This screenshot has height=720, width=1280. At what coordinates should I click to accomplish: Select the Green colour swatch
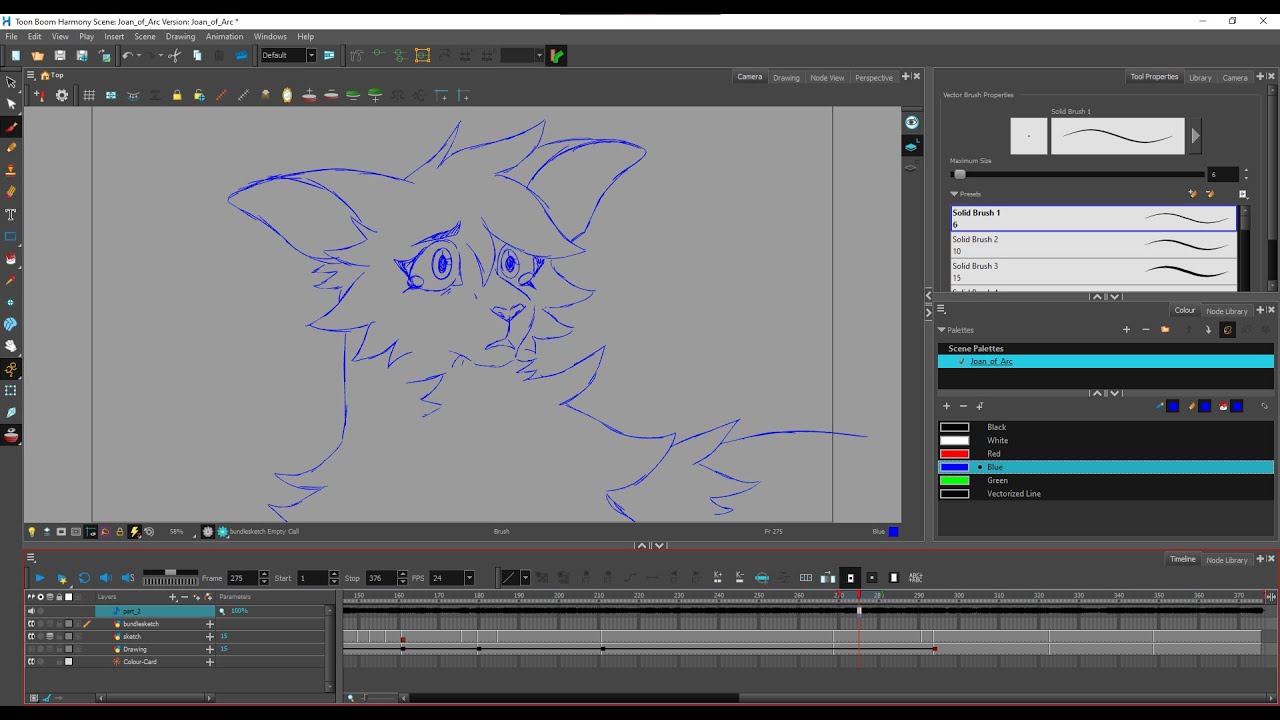pos(954,480)
